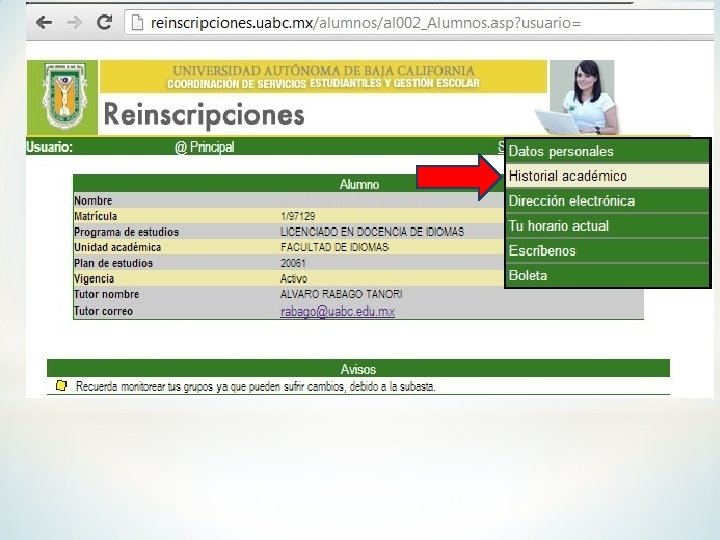Screen dimensions: 720x540
Task: Select the Escríbenos menu option
Action: (x=607, y=251)
